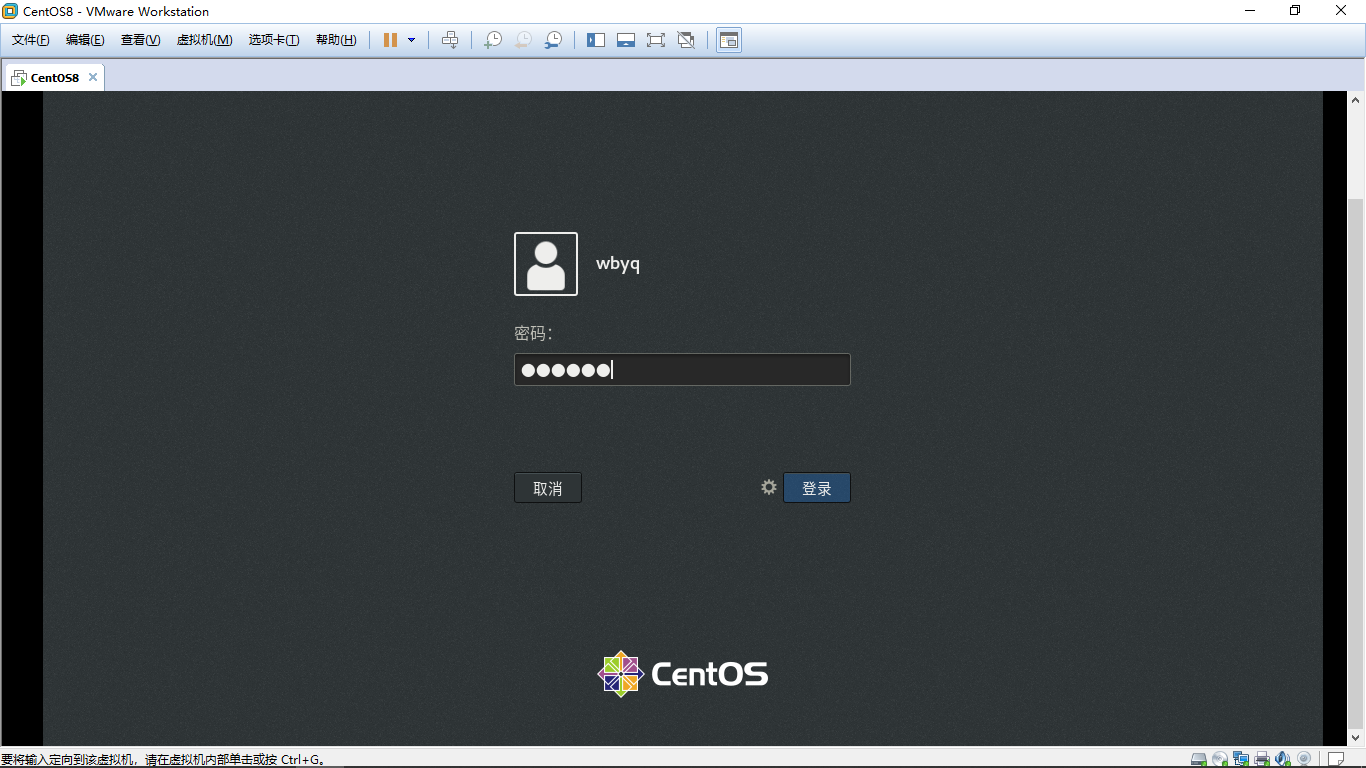Focus the 密码 password input field
The width and height of the screenshot is (1366, 768).
click(x=682, y=370)
